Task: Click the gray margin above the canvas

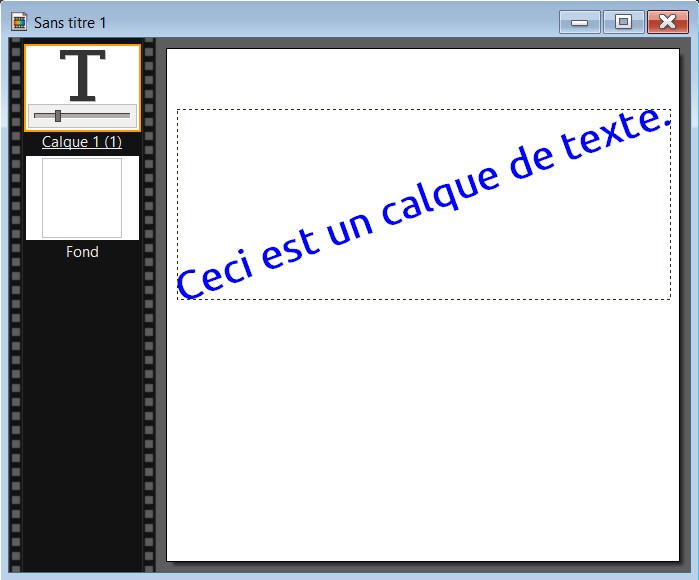Action: [x=422, y=43]
